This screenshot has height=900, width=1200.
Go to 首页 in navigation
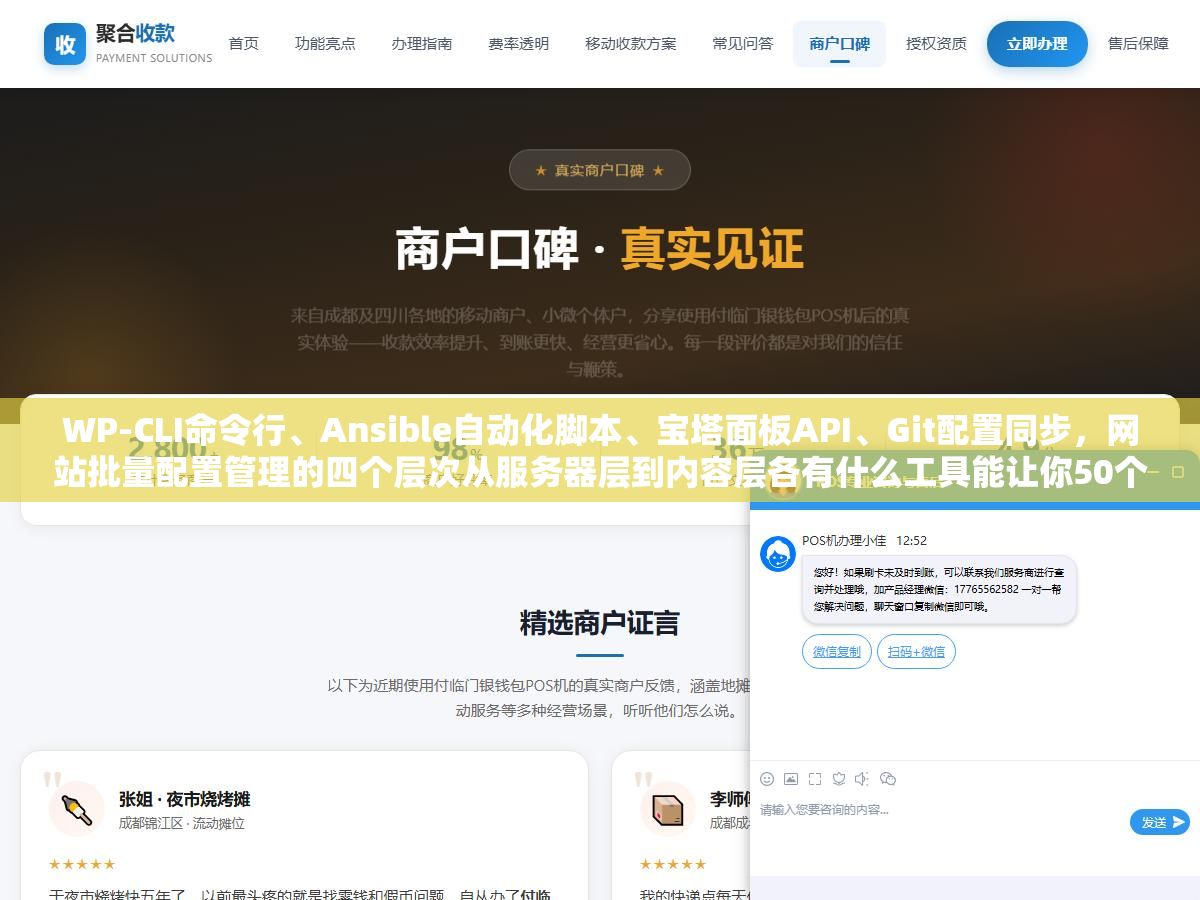pos(243,44)
